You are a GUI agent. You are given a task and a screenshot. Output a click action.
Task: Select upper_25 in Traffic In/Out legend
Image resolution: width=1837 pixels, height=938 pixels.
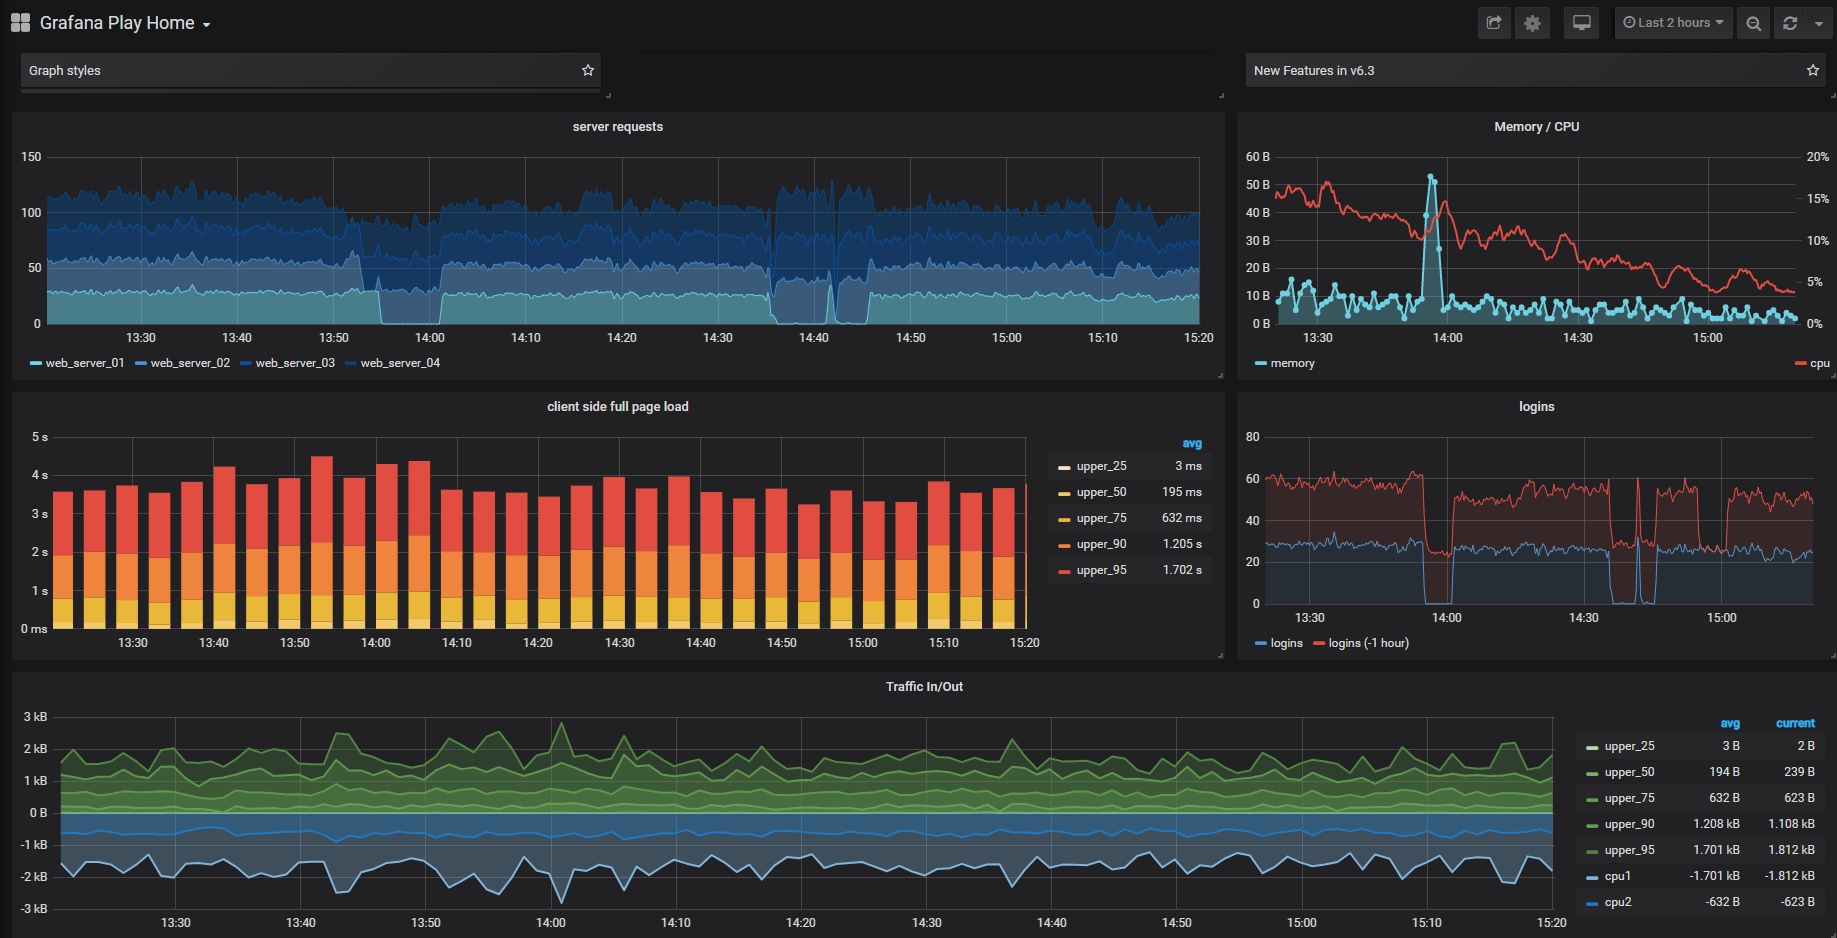[x=1629, y=746]
